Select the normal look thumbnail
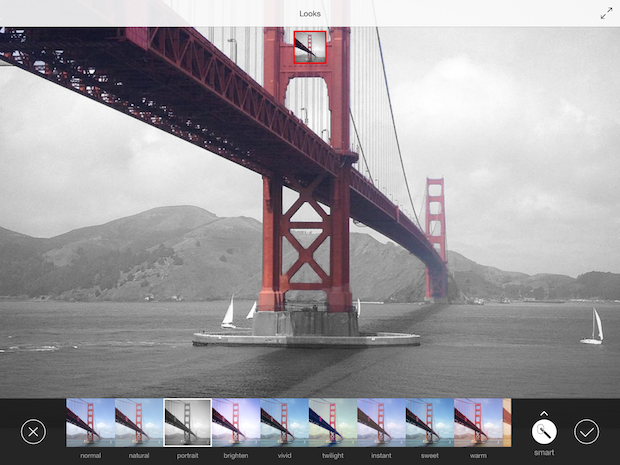Viewport: 620px width, 465px height. click(x=91, y=422)
